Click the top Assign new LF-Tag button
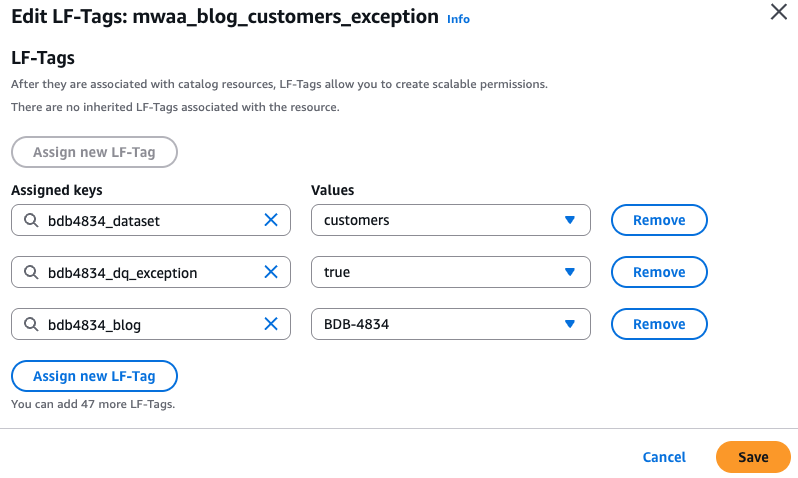The height and width of the screenshot is (478, 798). (x=94, y=152)
